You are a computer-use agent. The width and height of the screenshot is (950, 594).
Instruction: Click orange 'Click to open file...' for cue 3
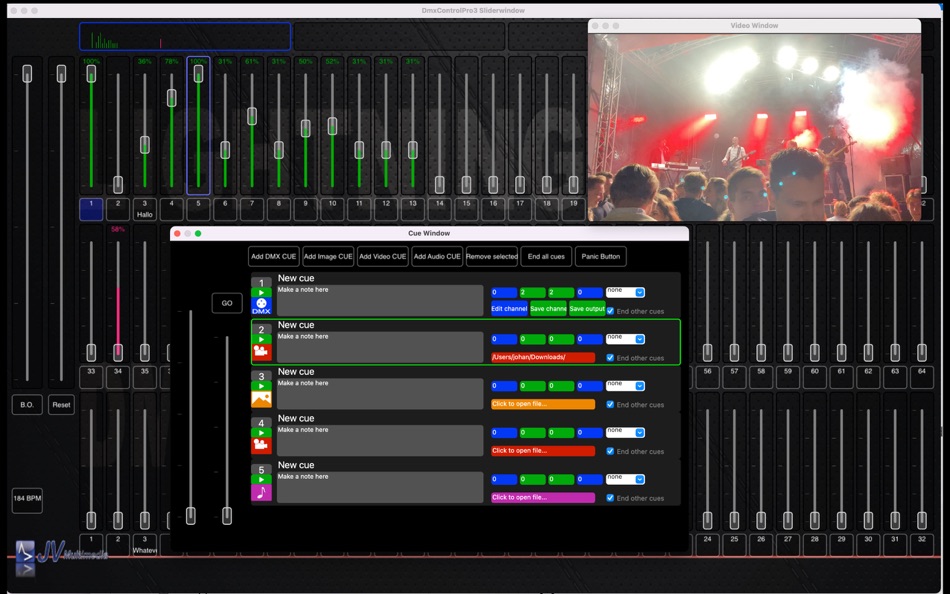pos(543,404)
